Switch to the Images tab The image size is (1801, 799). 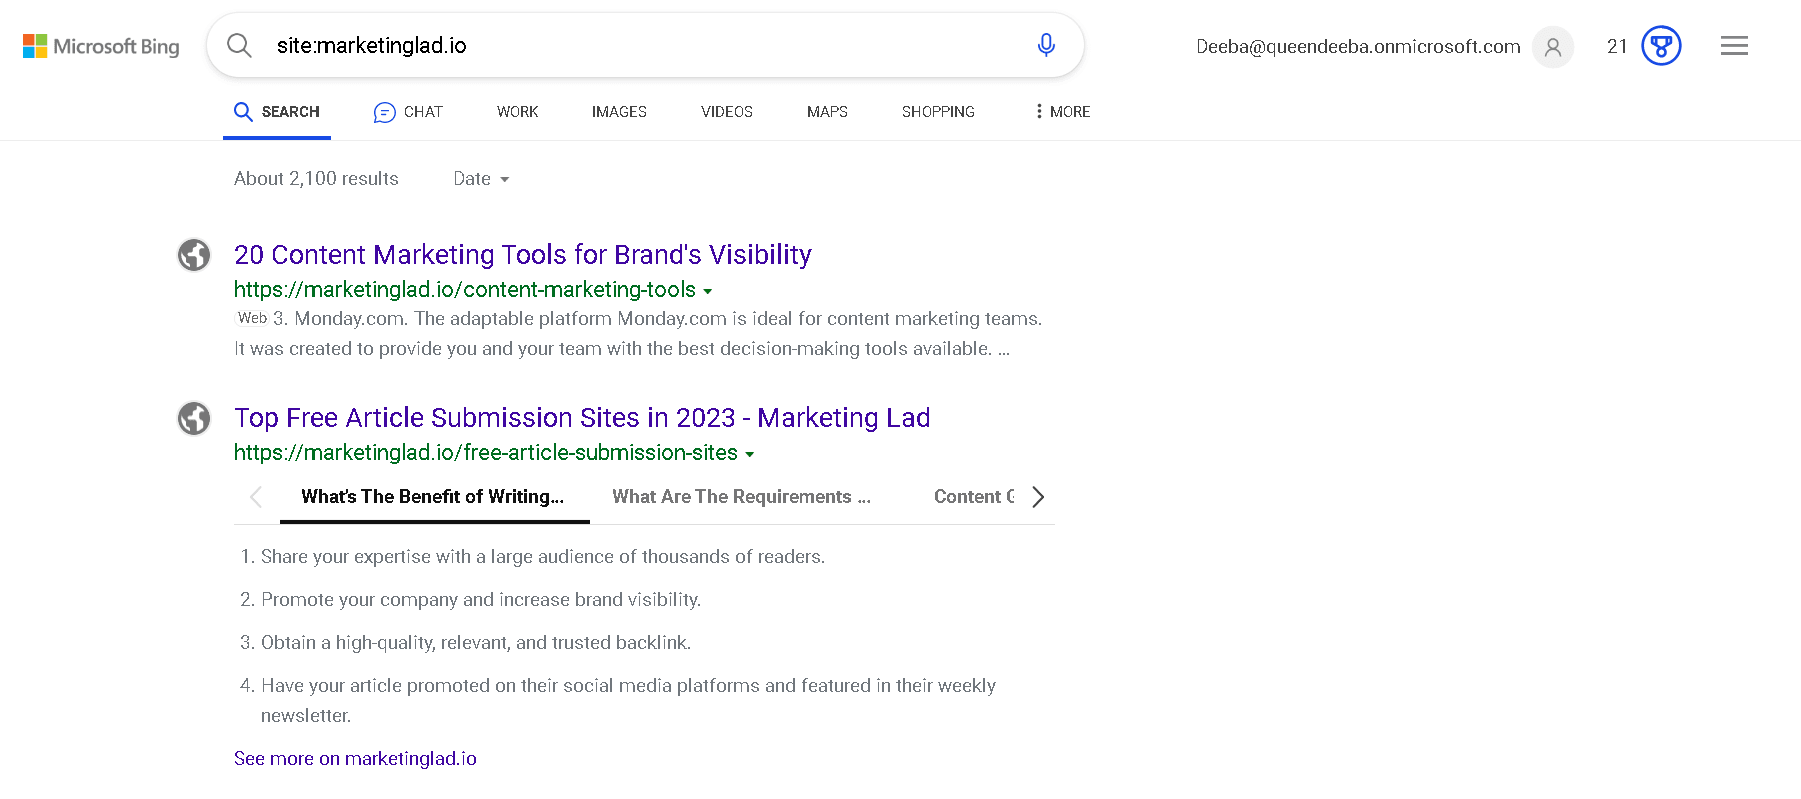click(x=619, y=112)
